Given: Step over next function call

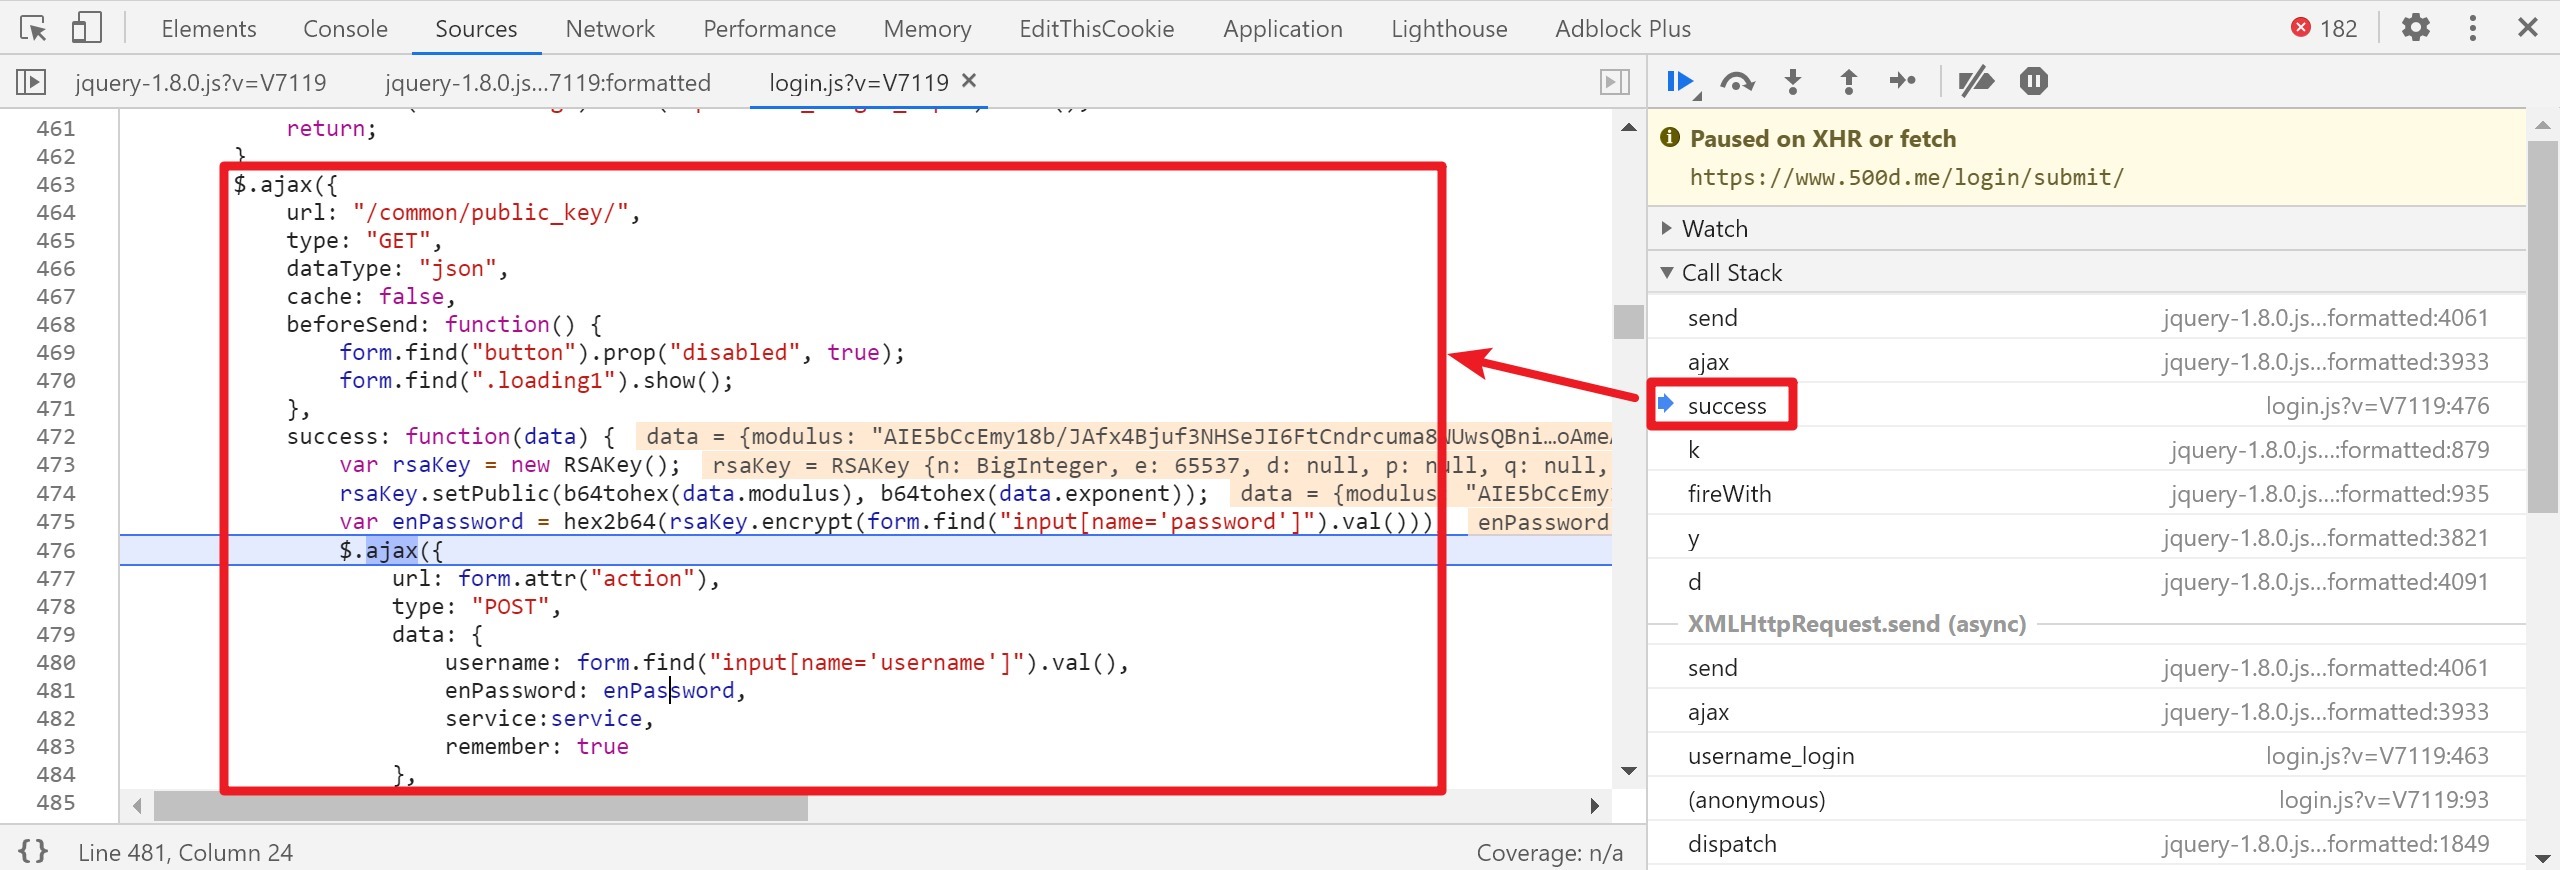Looking at the screenshot, I should [x=1737, y=81].
